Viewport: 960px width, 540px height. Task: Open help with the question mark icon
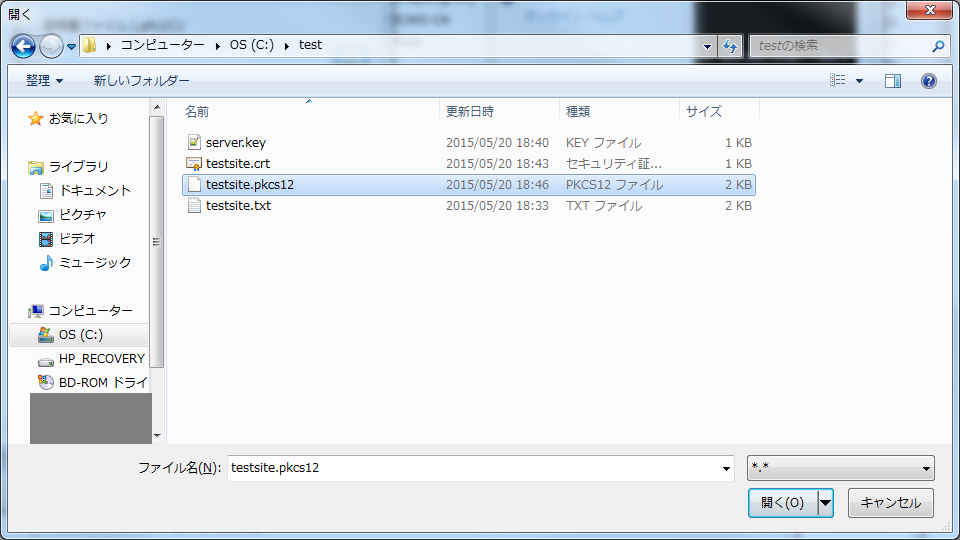point(928,81)
